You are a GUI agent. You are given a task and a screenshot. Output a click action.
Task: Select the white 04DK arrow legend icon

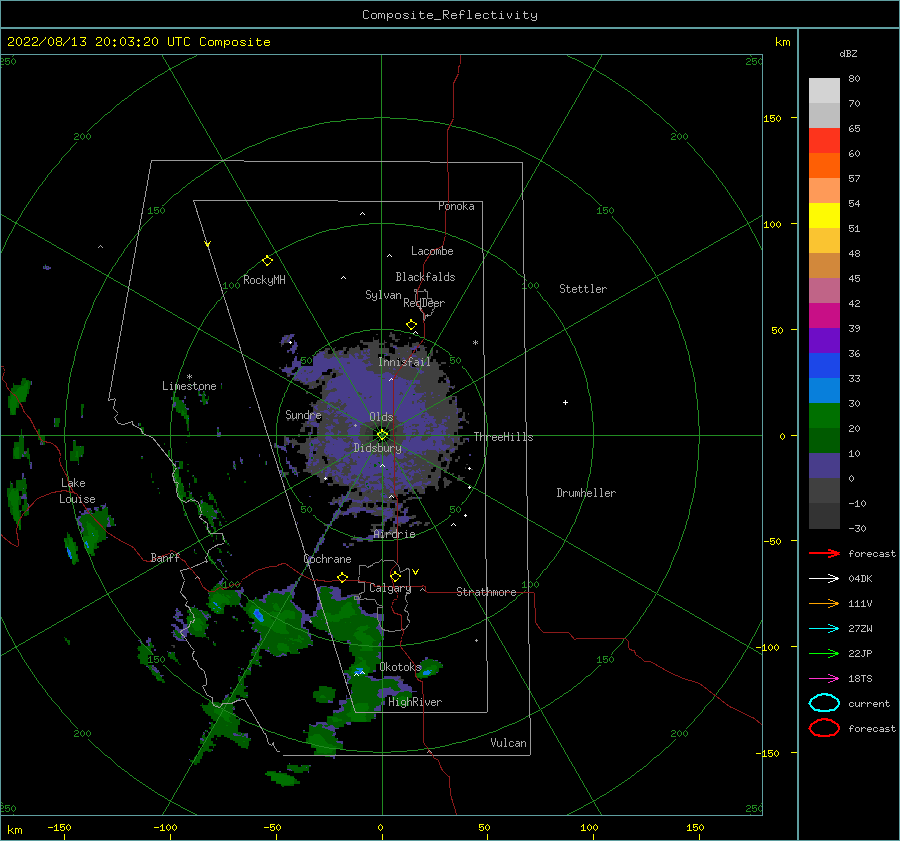tap(824, 579)
